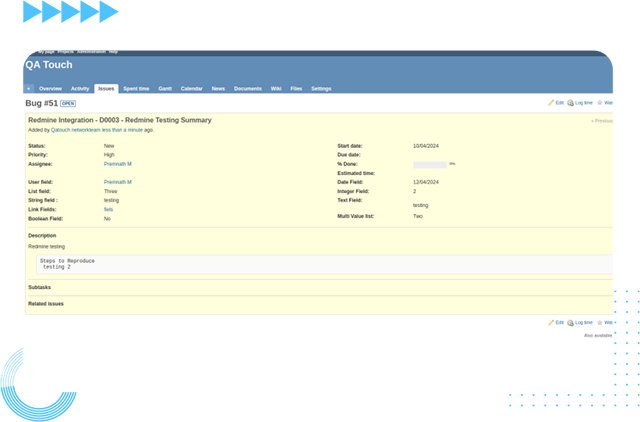Click the Multi Value list value 'Two'
Screen dimensions: 640x422
[418, 216]
